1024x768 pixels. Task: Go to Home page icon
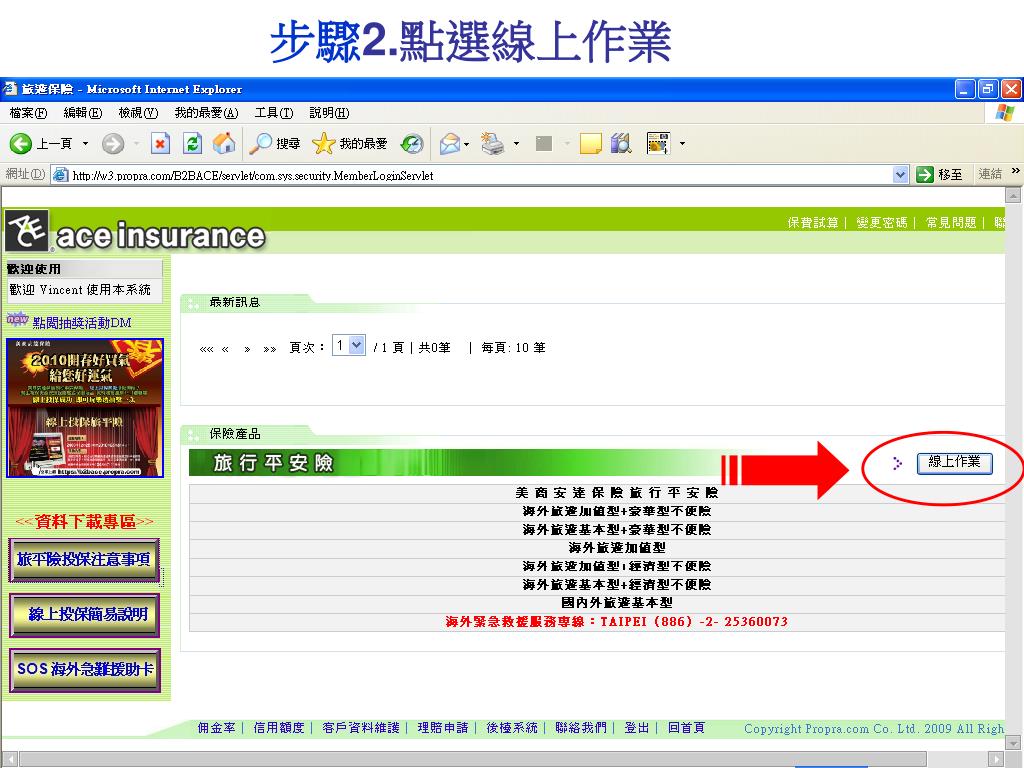(x=224, y=144)
